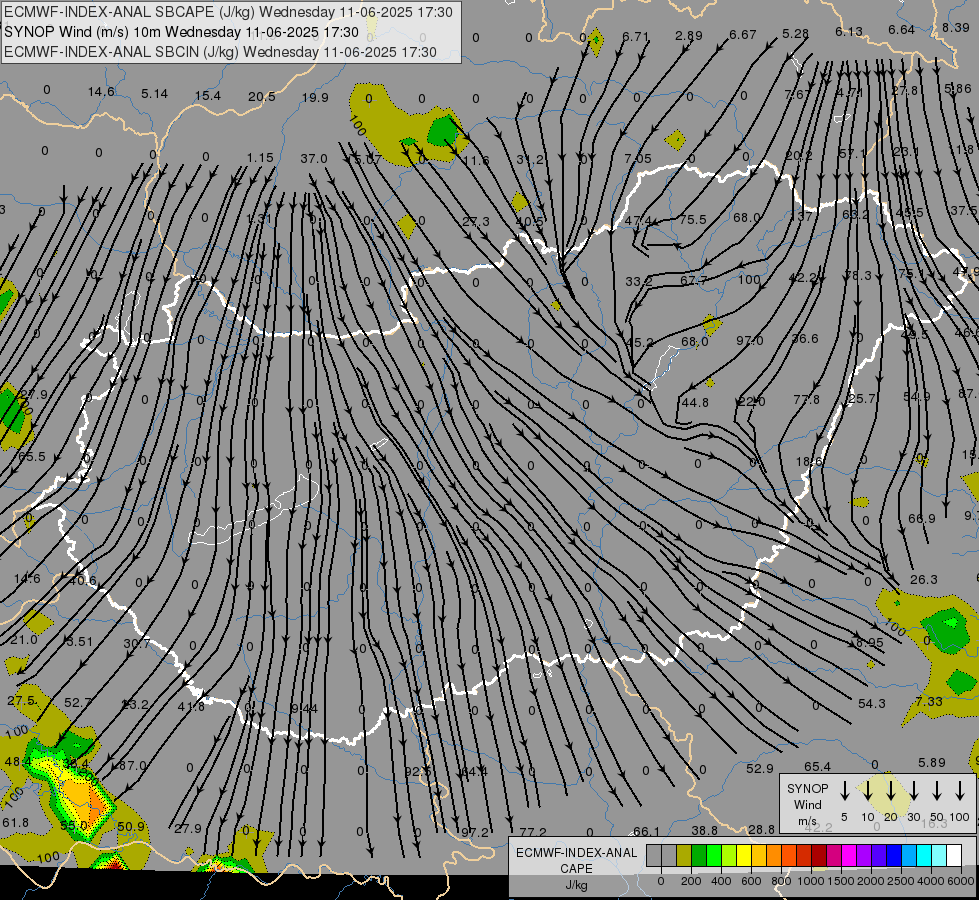Click the SBCIN title line in header
979x900 pixels.
click(220, 52)
